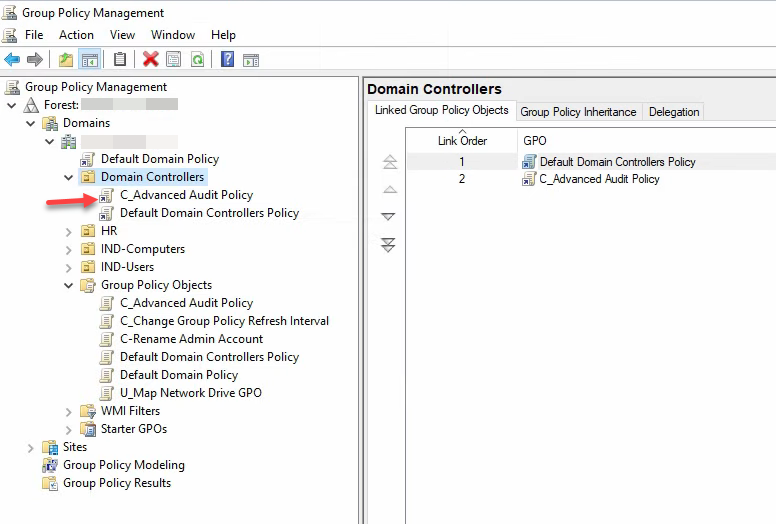Expand the WMI Filters node
Viewport: 776px width, 524px height.
(x=68, y=412)
